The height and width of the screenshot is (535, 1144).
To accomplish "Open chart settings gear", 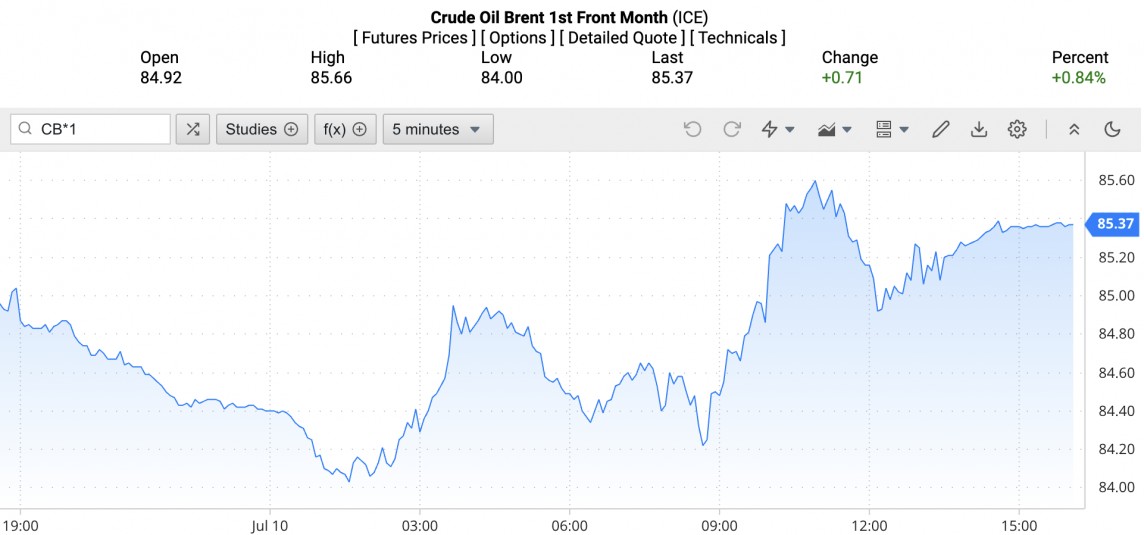I will tap(1017, 129).
